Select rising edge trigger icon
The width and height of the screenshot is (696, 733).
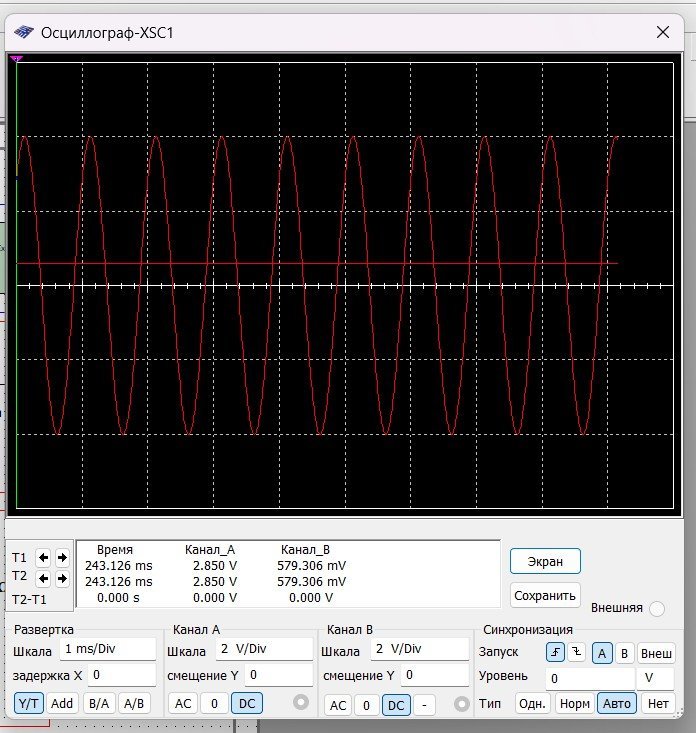coord(555,653)
